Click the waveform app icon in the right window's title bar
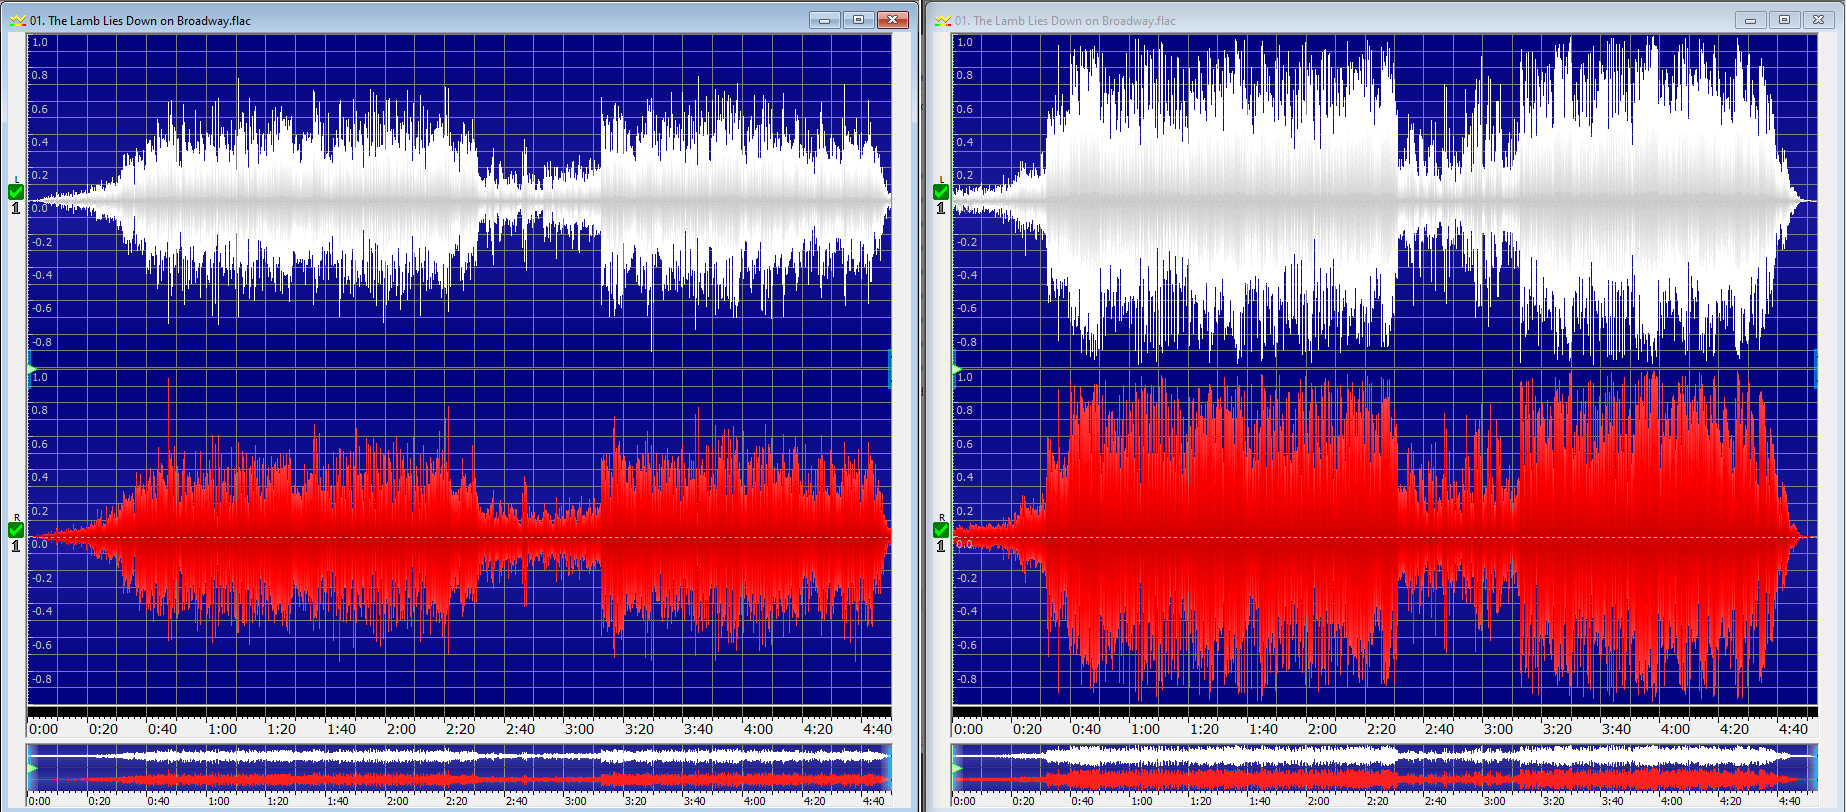The image size is (1846, 812). click(x=942, y=20)
